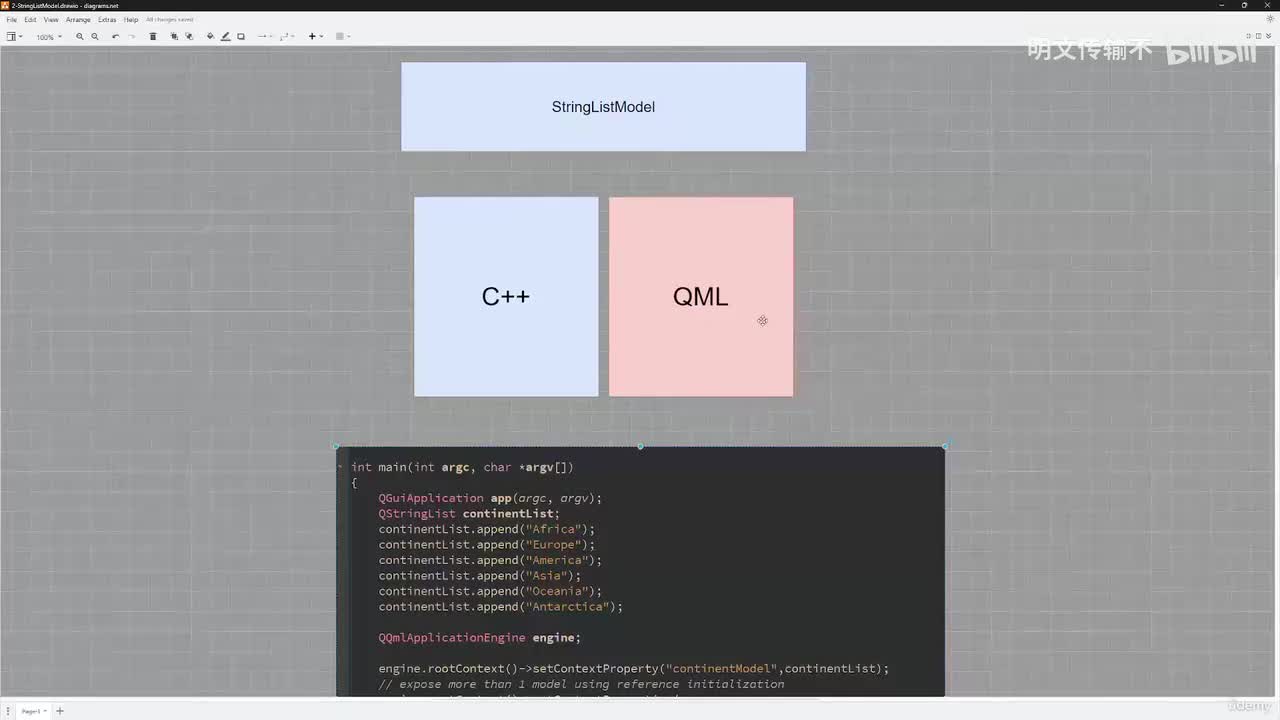This screenshot has height=720, width=1280.
Task: Click the '// expose more than 1 model' comment
Action: (581, 684)
